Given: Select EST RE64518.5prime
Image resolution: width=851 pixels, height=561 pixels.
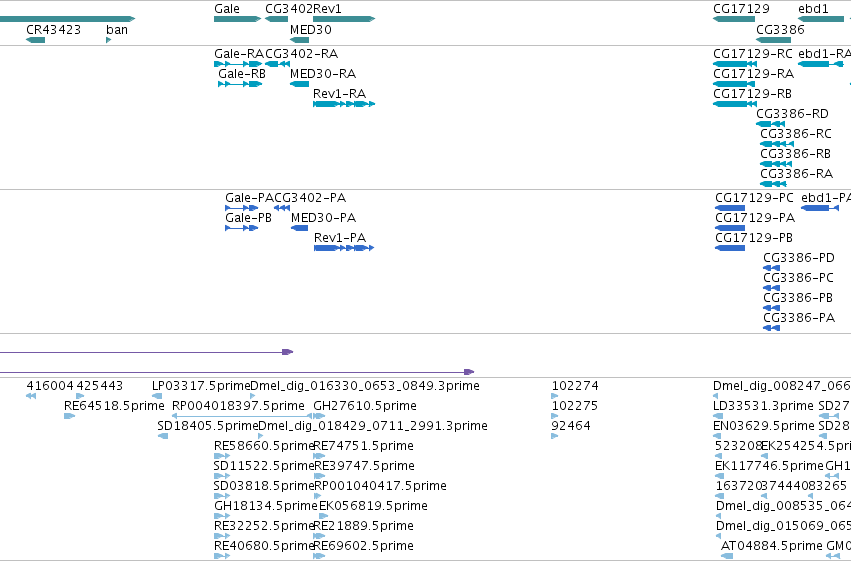Looking at the screenshot, I should (x=69, y=416).
